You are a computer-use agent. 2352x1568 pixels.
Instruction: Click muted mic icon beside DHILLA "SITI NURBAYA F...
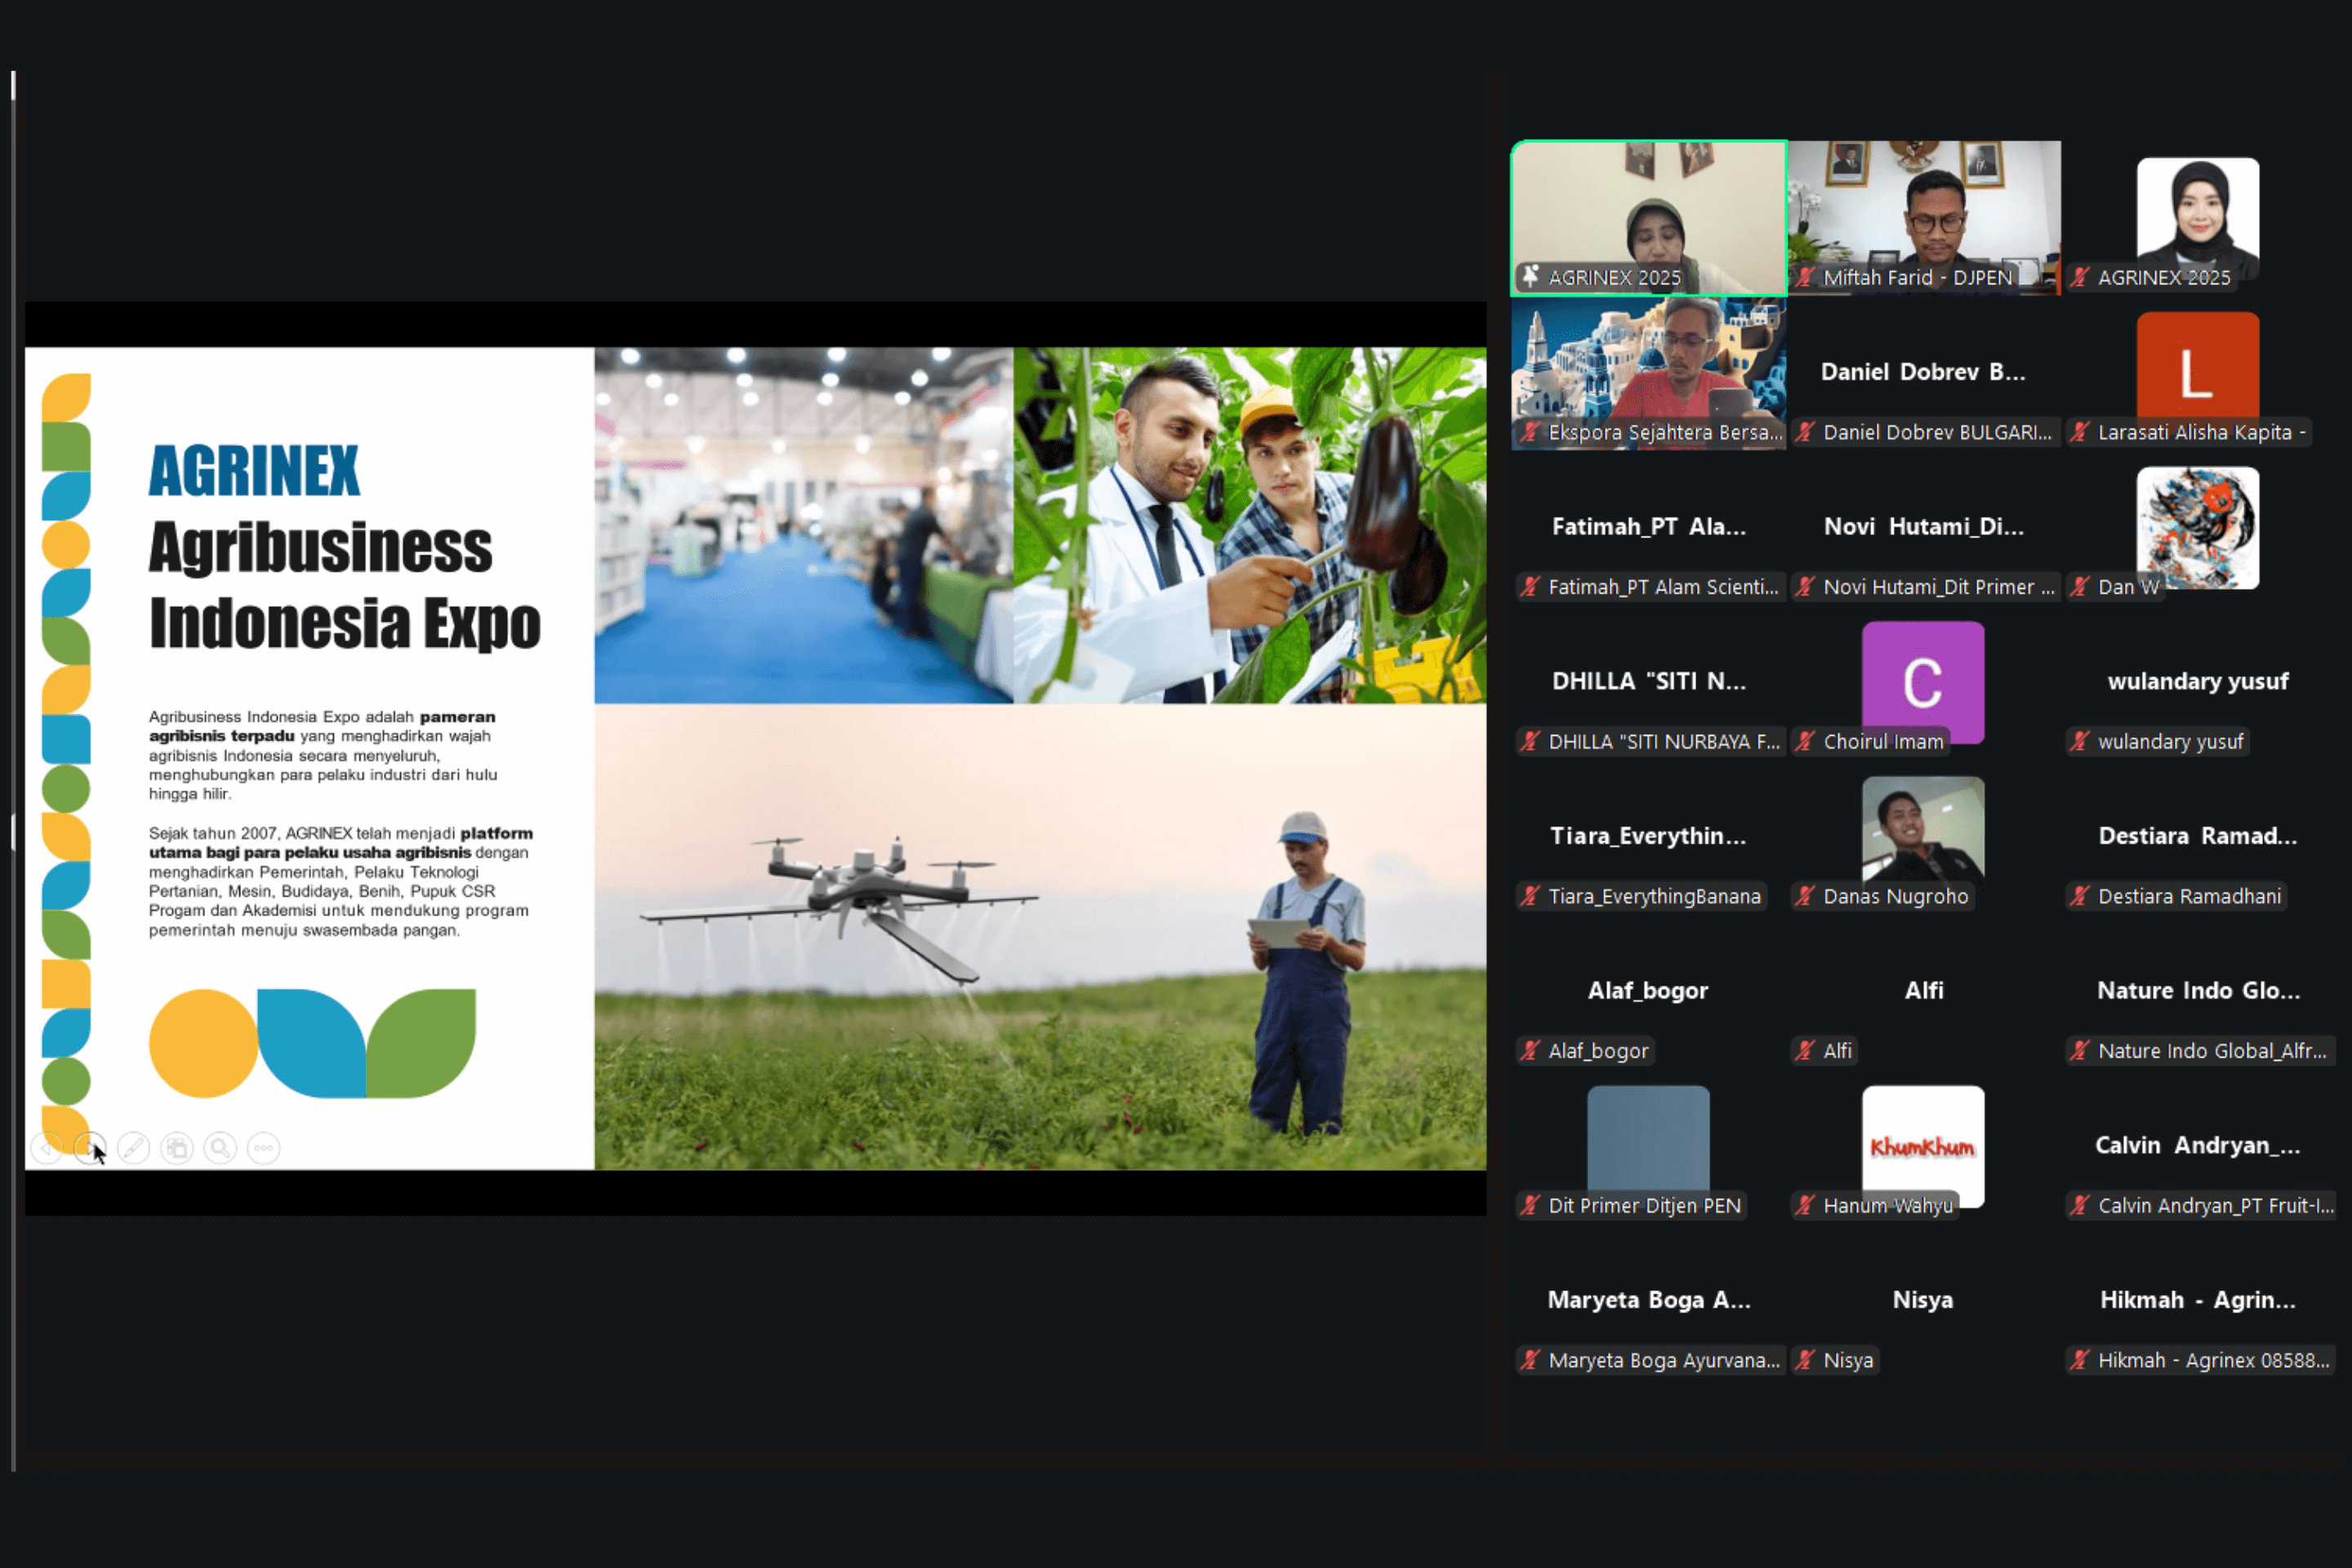click(x=1530, y=741)
